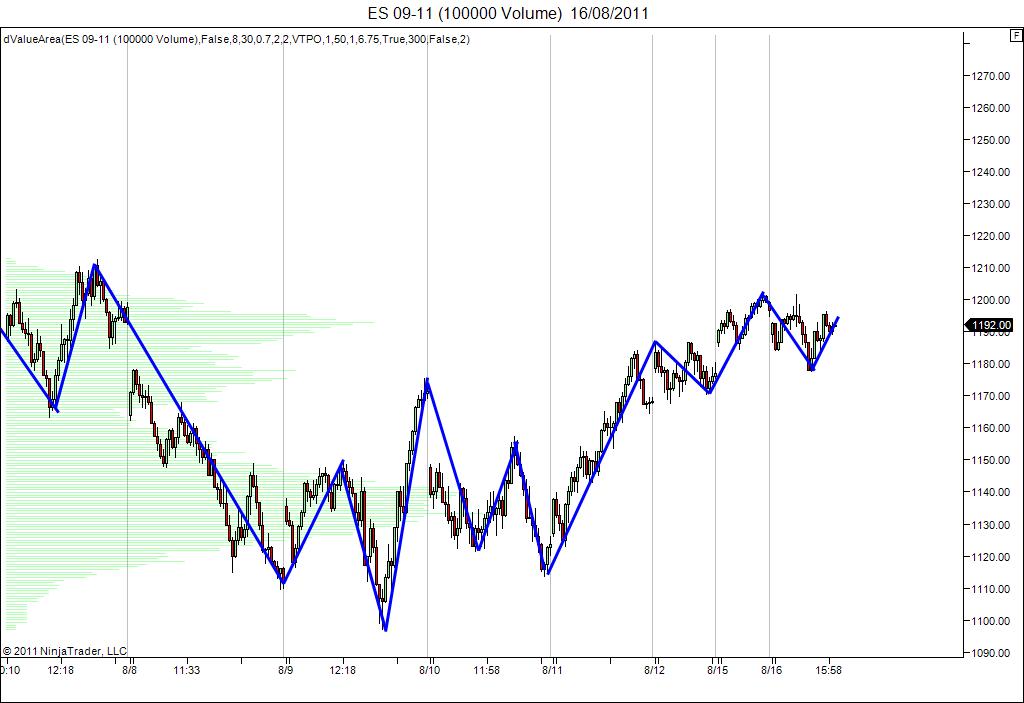Click the dValueArea indicator label

point(236,39)
